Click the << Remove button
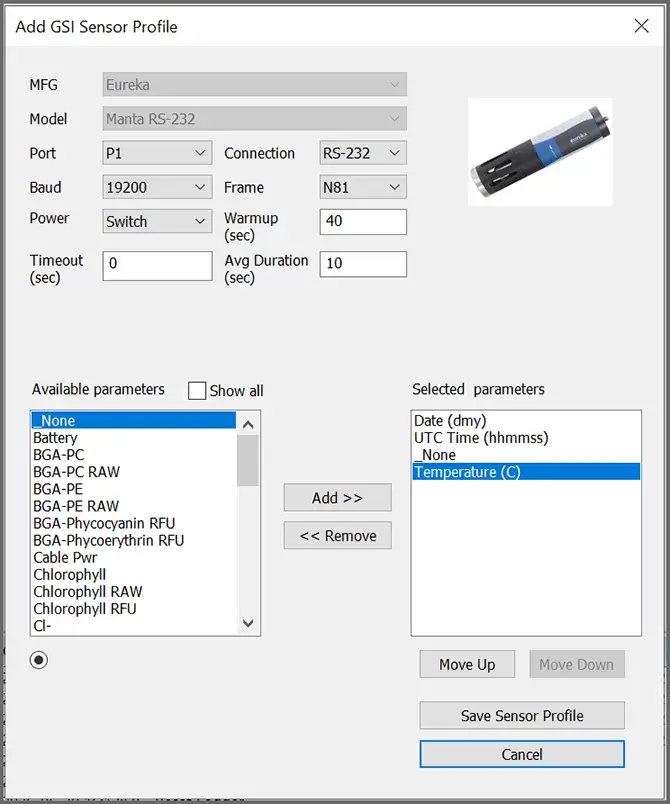The image size is (670, 804). [338, 535]
